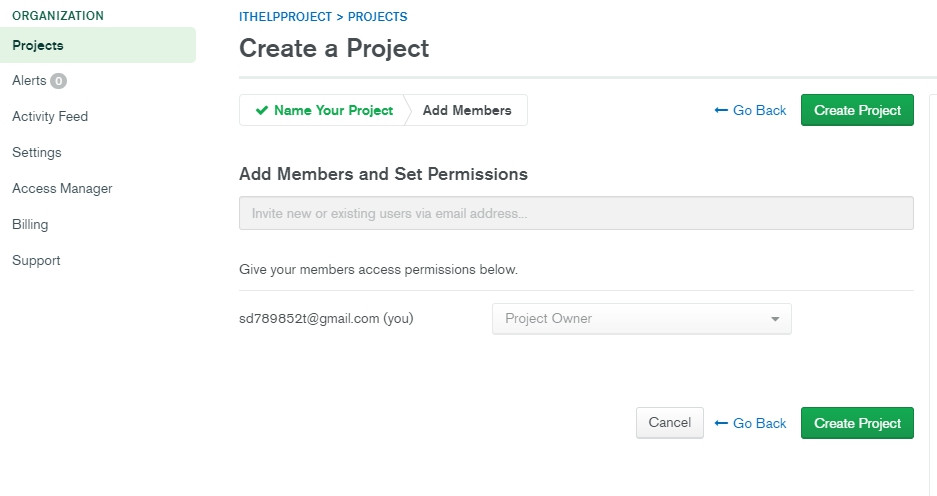Click the caret arrow in the role selector

[775, 320]
